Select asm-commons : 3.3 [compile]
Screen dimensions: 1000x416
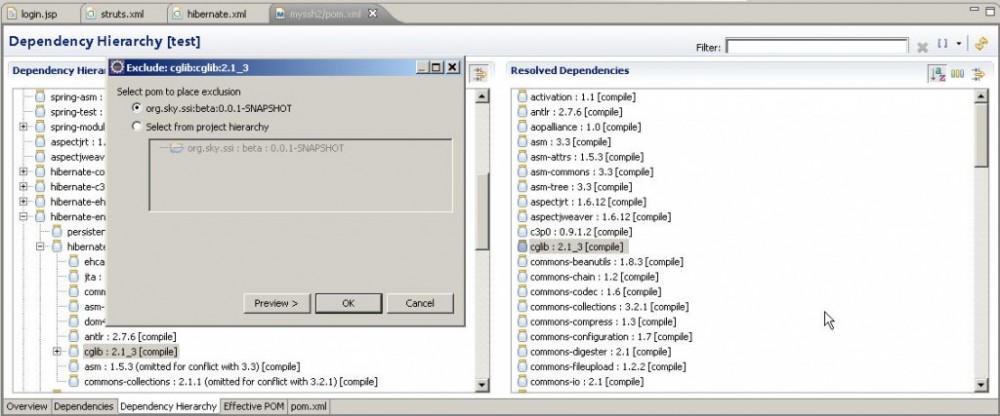tap(591, 172)
